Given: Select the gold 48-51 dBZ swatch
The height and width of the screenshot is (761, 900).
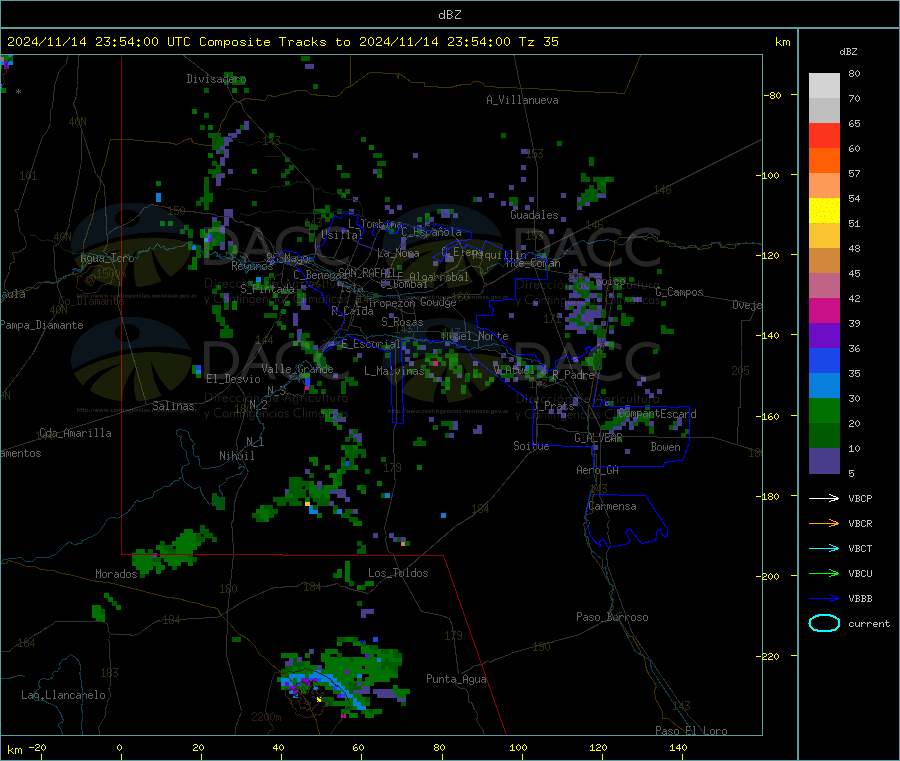Looking at the screenshot, I should click(824, 236).
